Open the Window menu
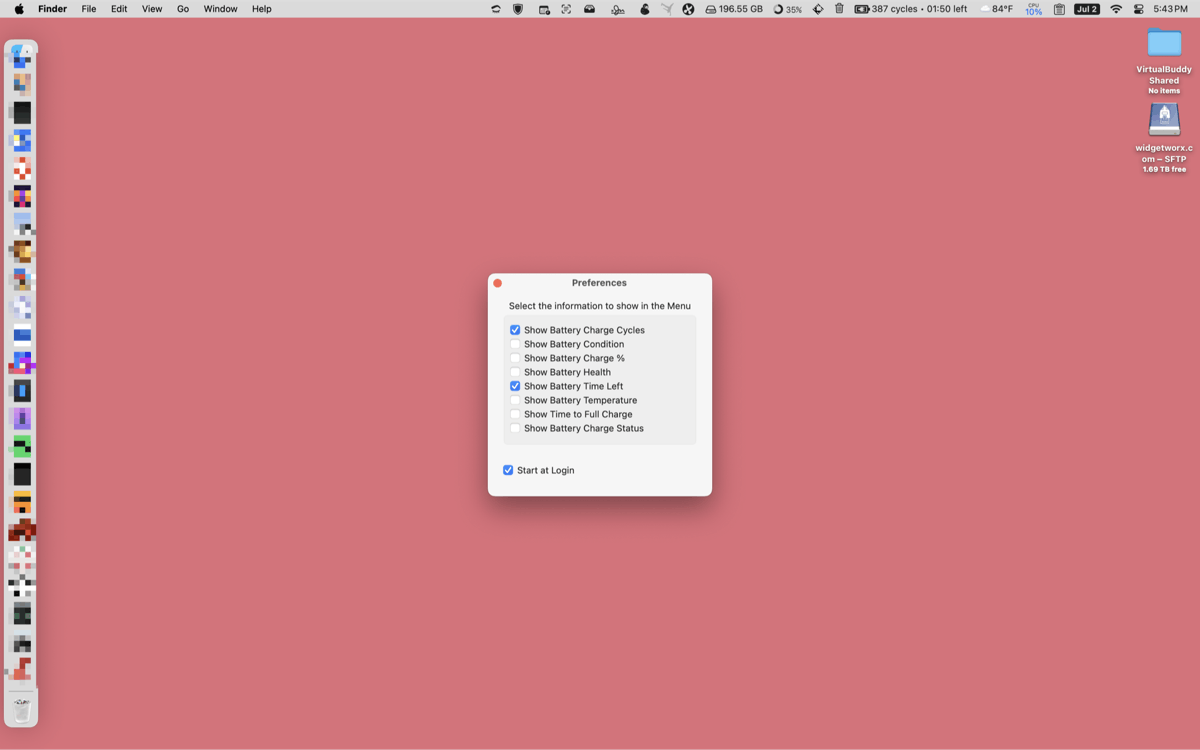 pos(220,9)
